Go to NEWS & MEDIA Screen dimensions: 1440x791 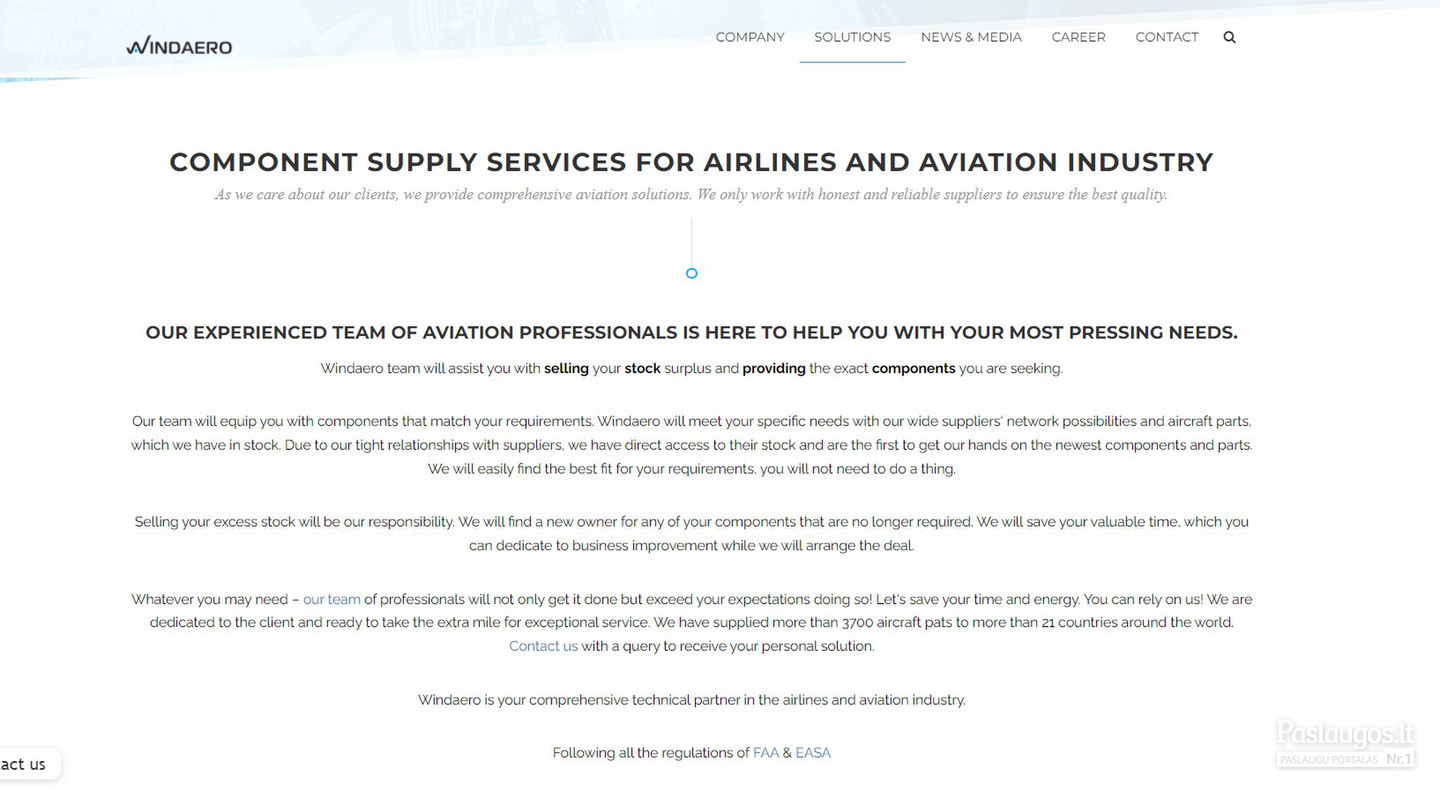click(971, 37)
